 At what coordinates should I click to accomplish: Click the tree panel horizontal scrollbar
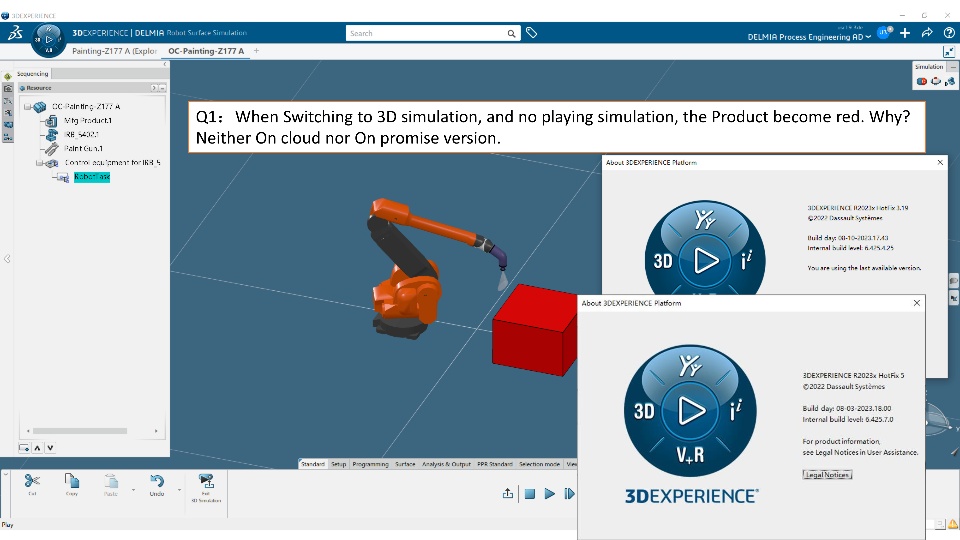(80, 431)
